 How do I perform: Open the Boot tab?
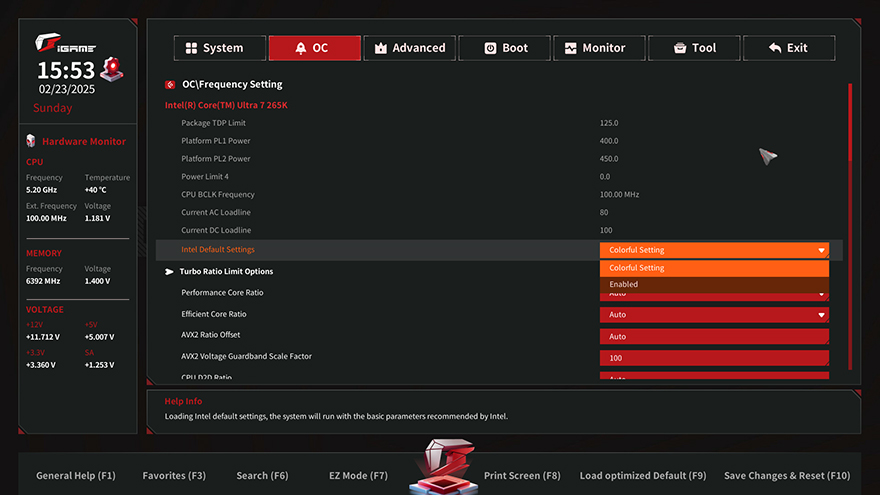pos(504,48)
